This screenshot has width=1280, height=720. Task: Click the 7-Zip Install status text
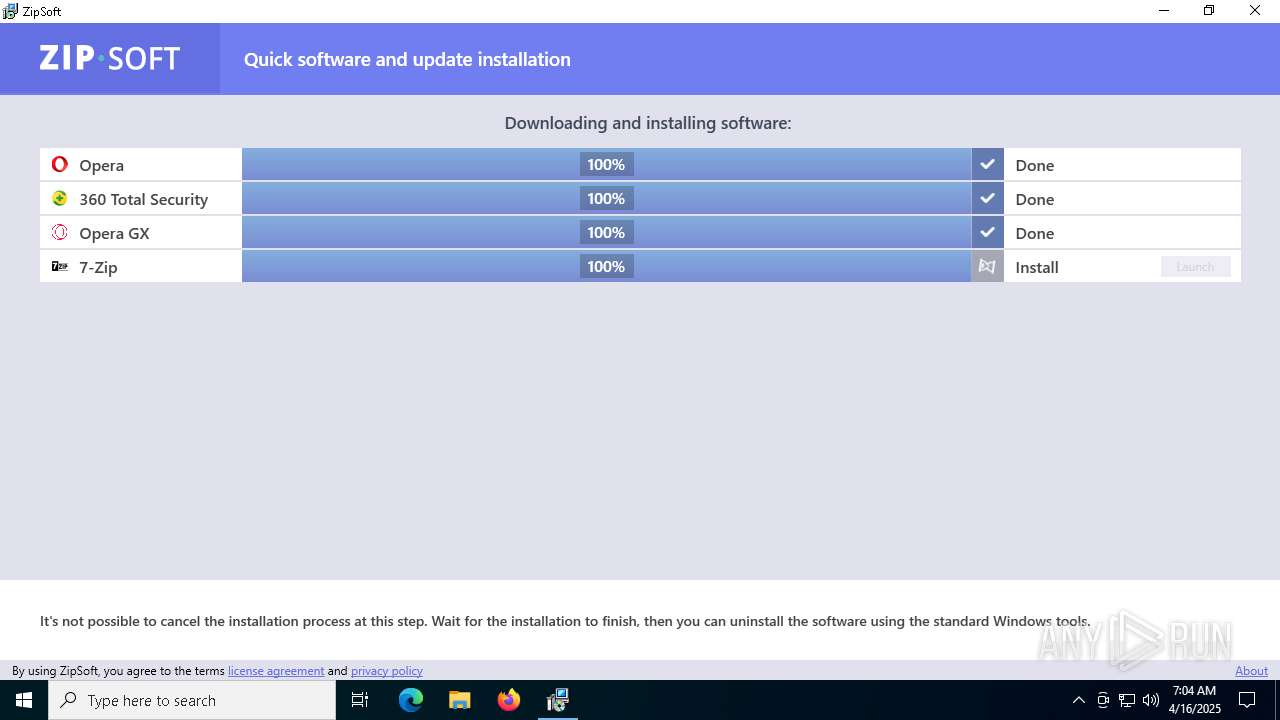1037,267
